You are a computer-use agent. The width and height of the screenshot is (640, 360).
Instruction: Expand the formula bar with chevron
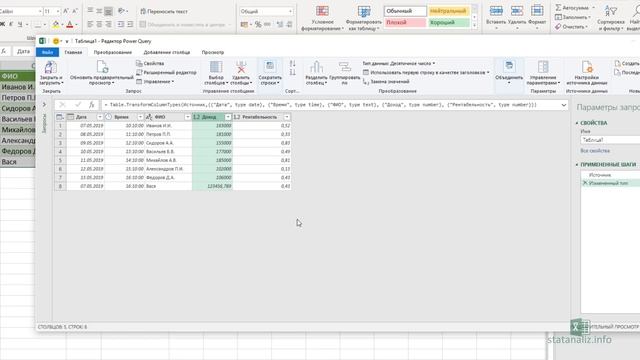tap(564, 105)
